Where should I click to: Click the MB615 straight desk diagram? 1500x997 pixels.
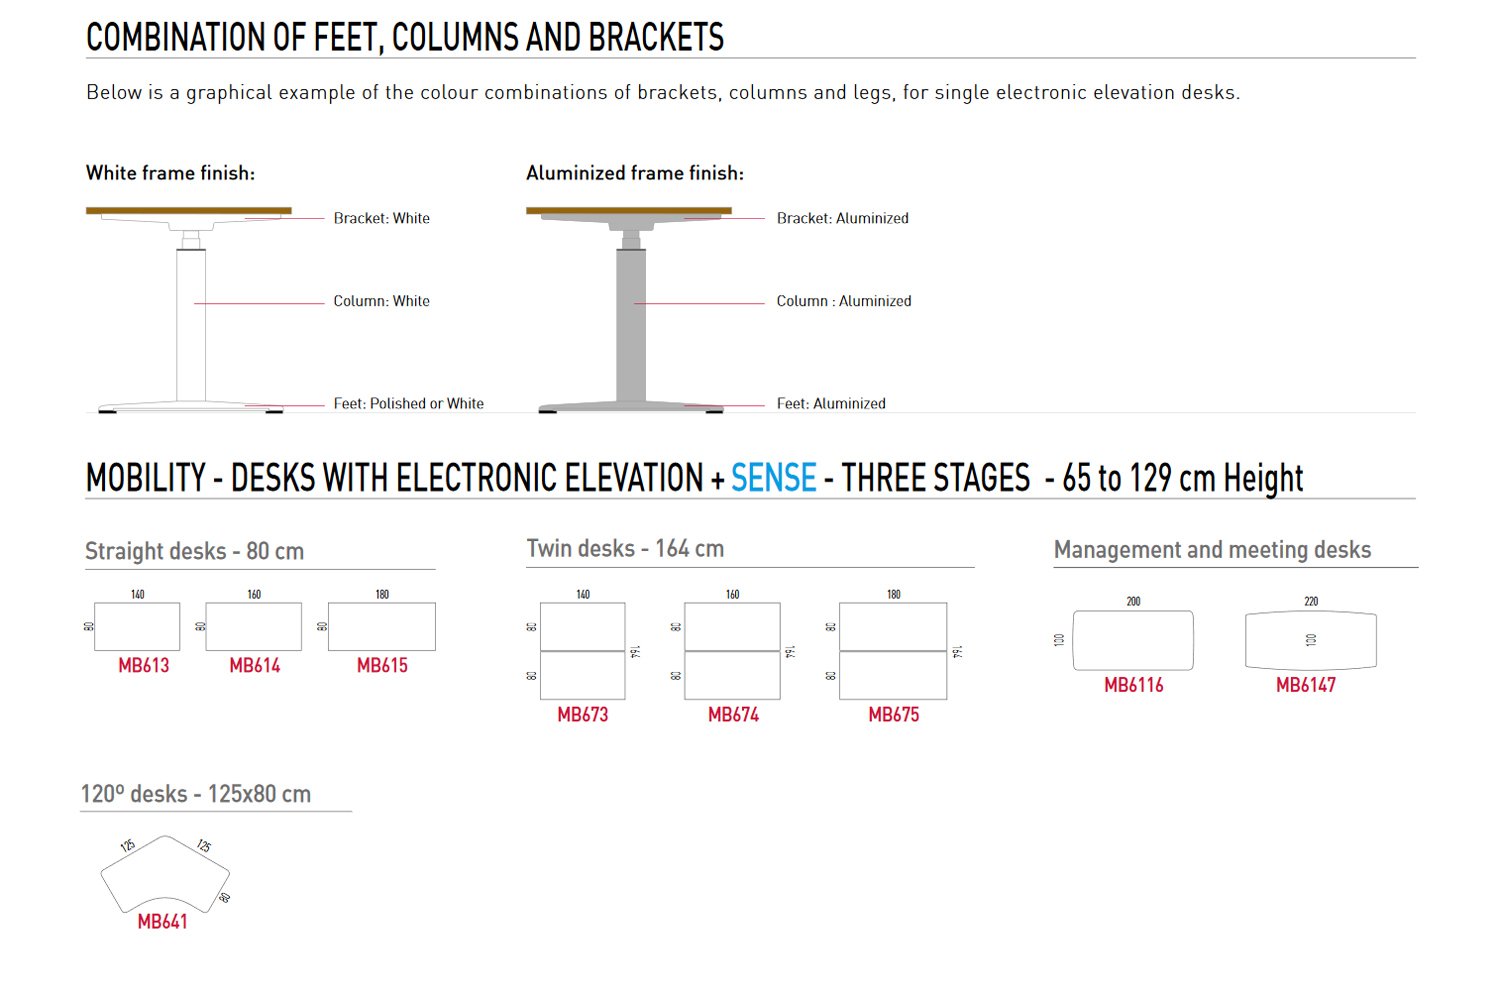tap(382, 627)
